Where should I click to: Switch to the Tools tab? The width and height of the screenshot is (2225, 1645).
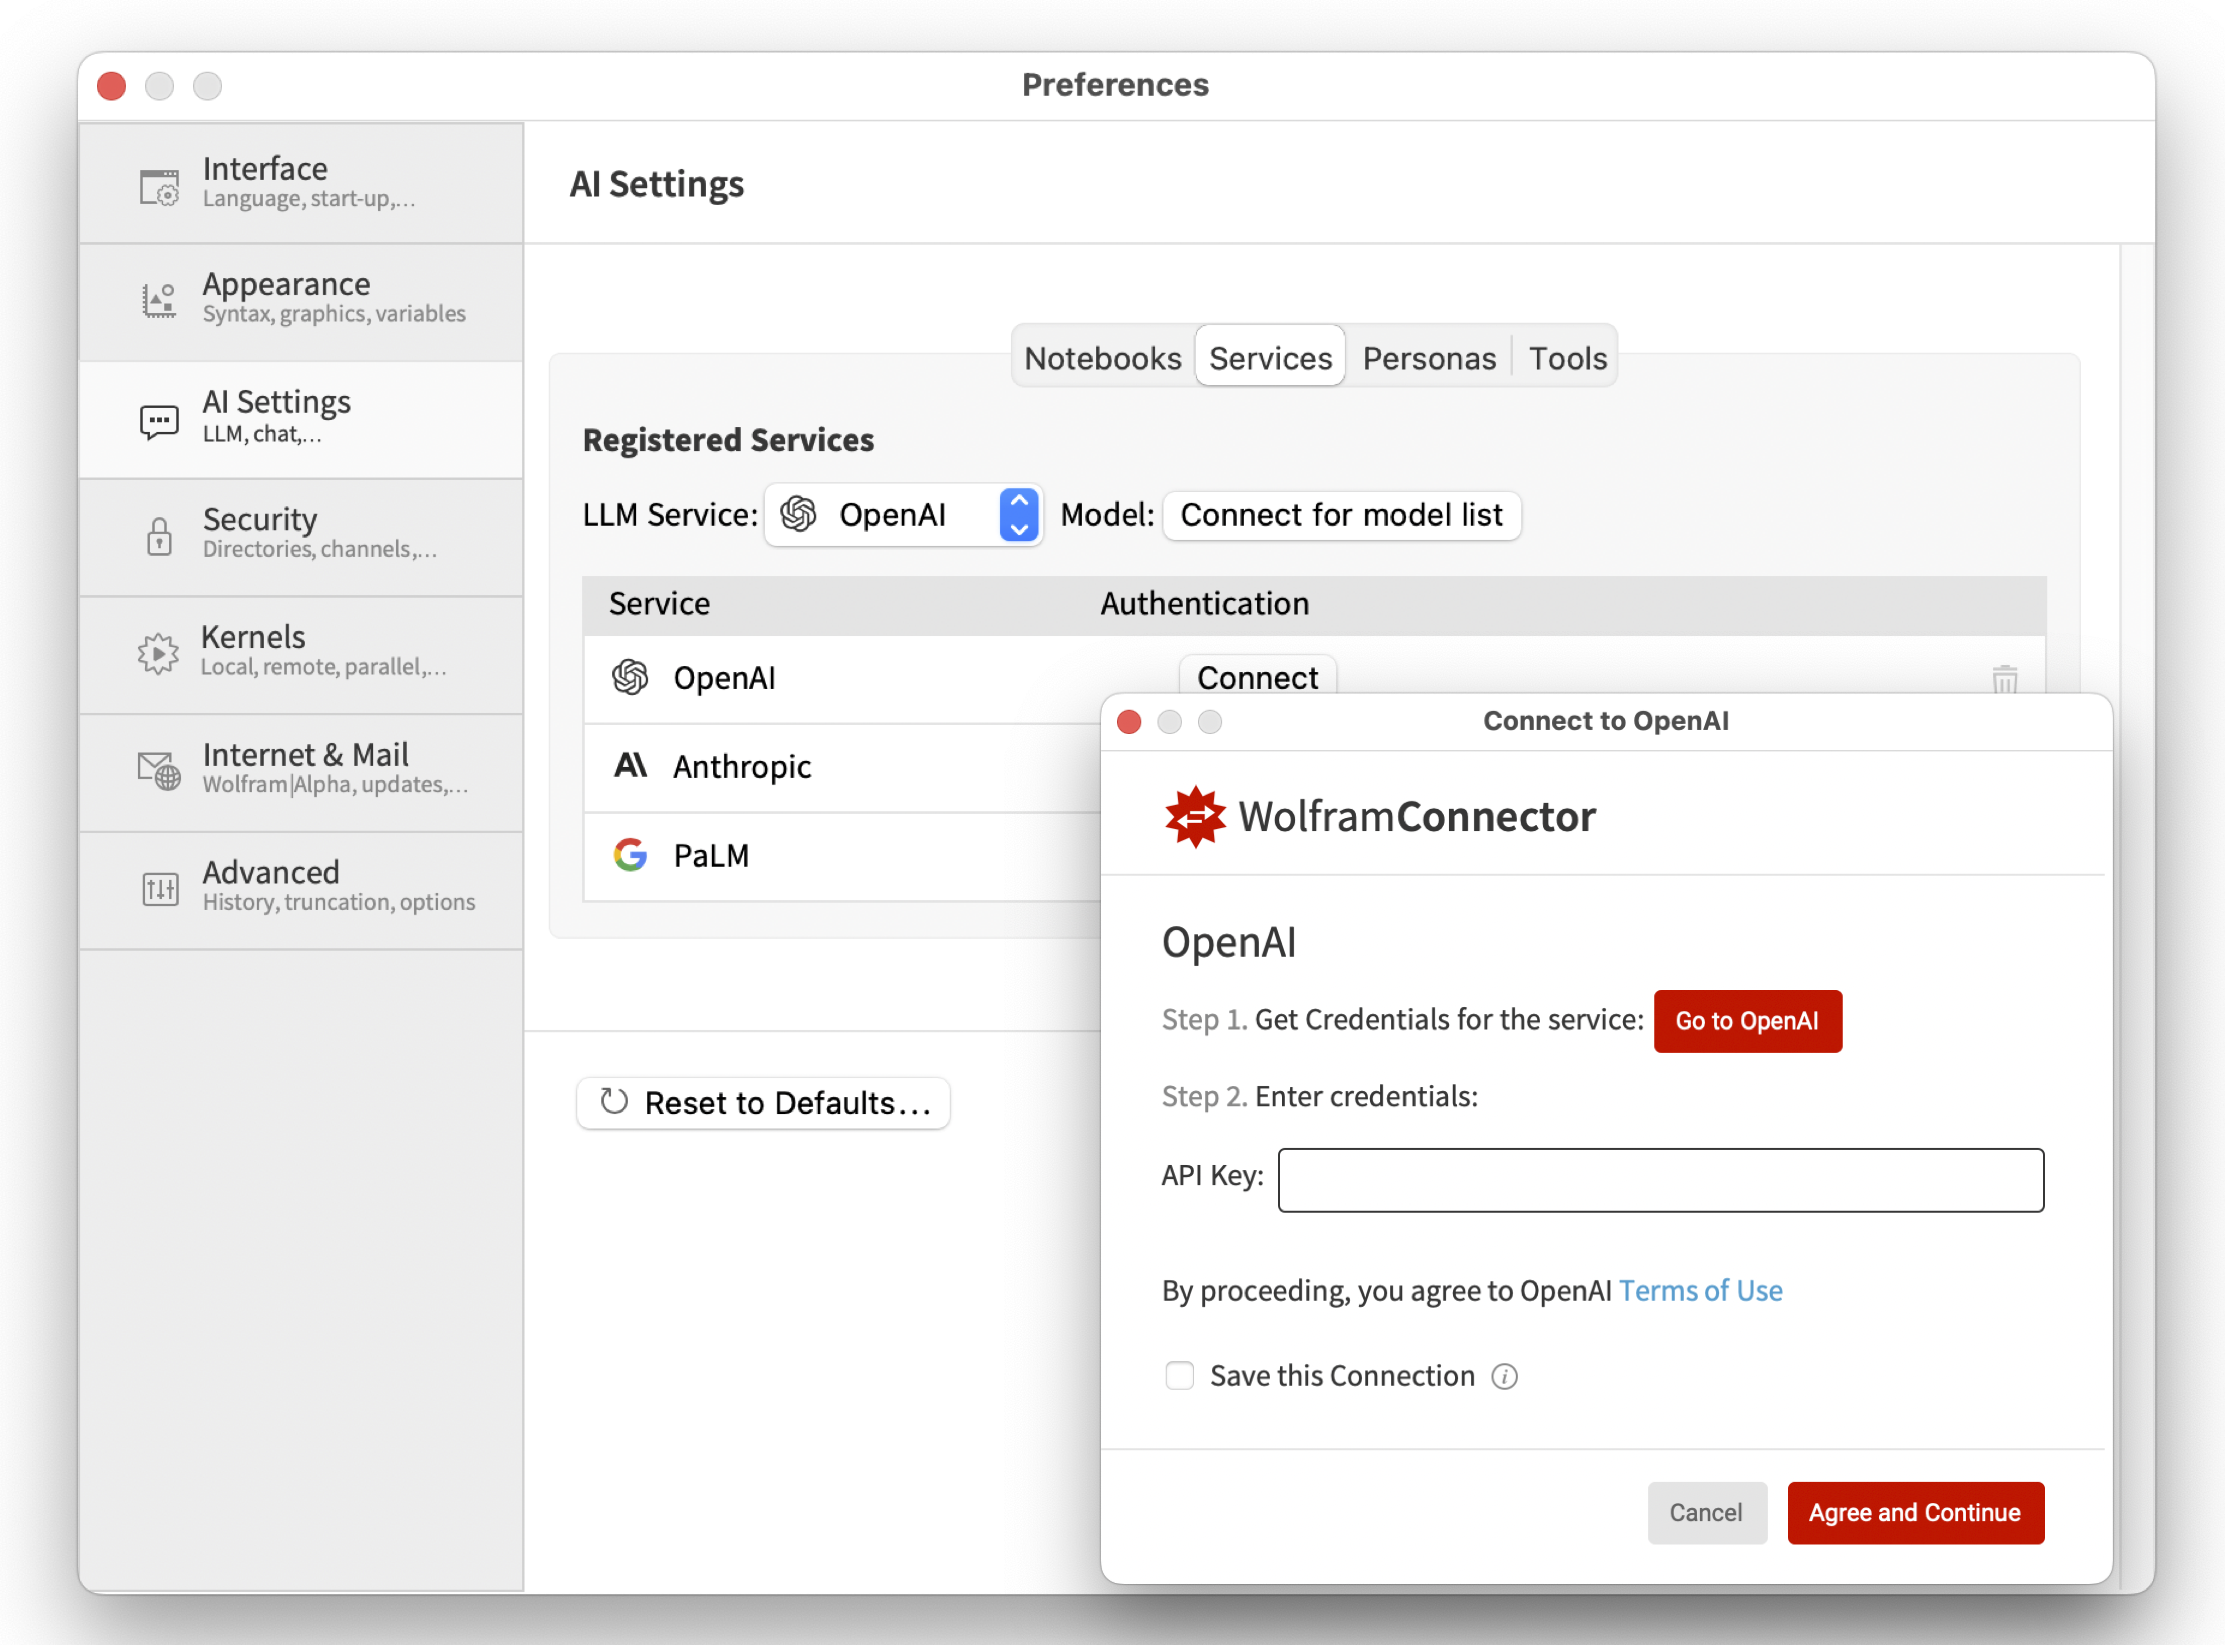(x=1567, y=358)
